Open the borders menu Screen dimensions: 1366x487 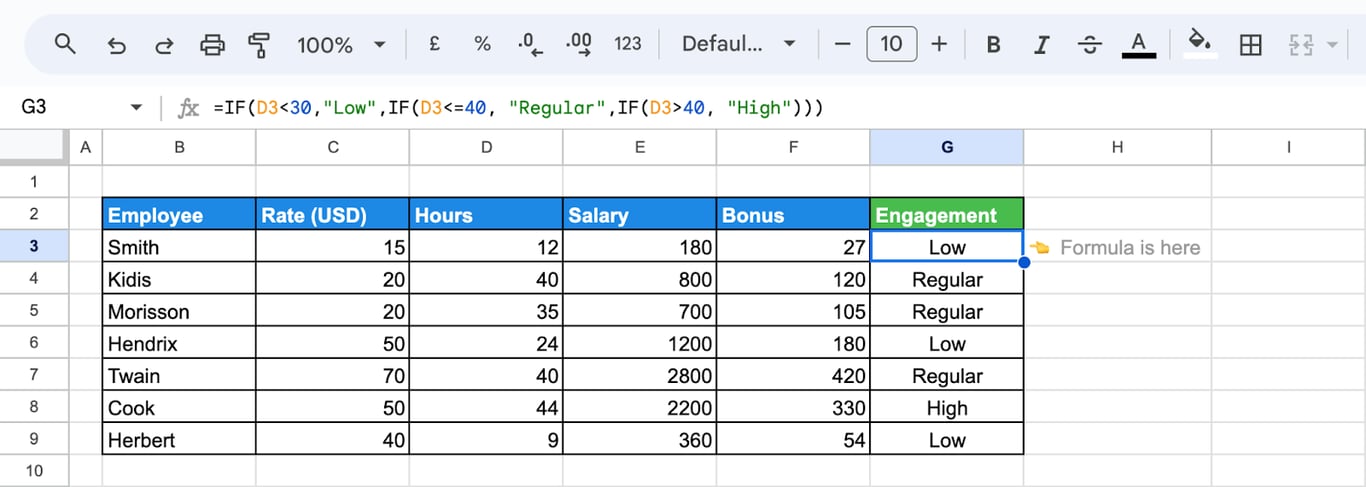click(1250, 45)
